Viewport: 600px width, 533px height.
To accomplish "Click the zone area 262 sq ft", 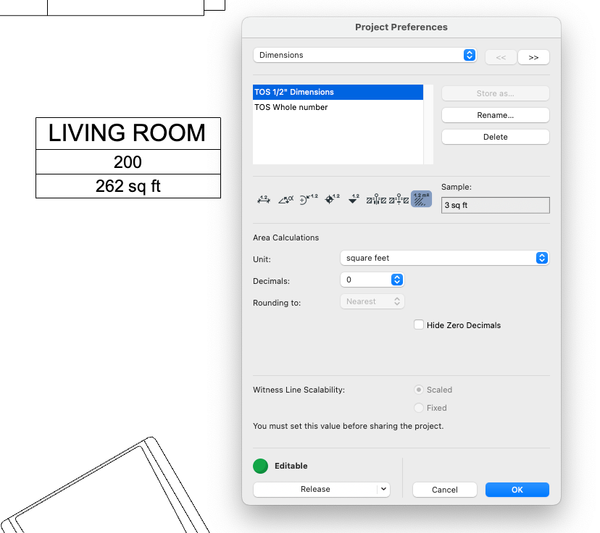I will (128, 186).
